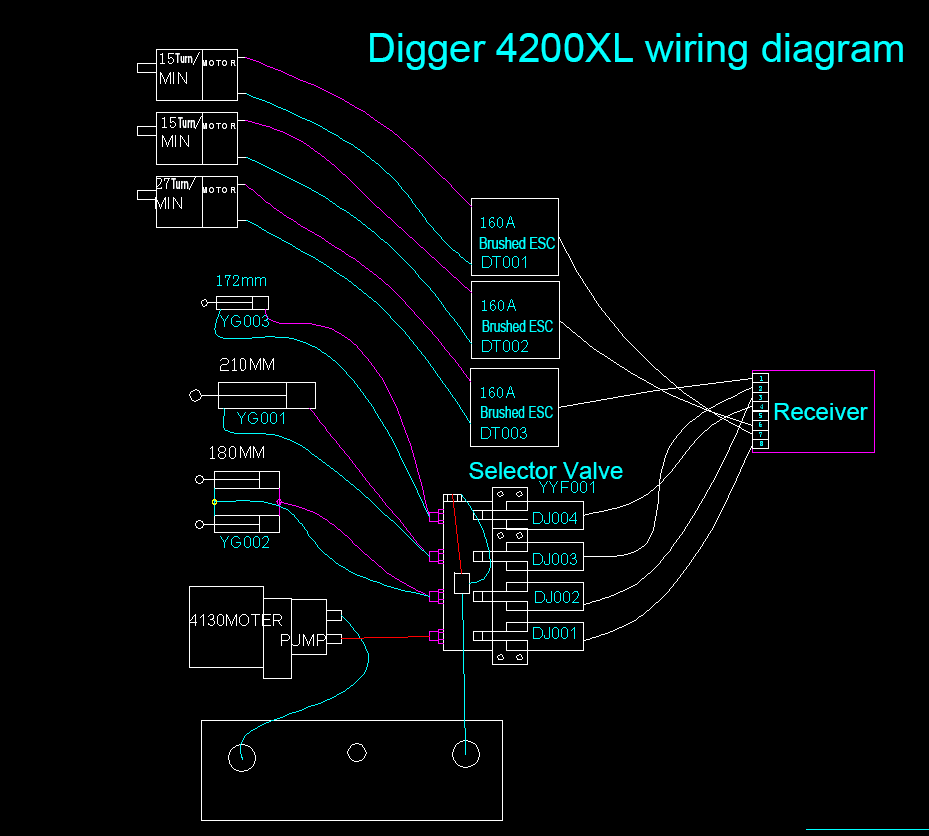Click the 27Turn/MIN motor block
929x836 pixels.
point(196,202)
